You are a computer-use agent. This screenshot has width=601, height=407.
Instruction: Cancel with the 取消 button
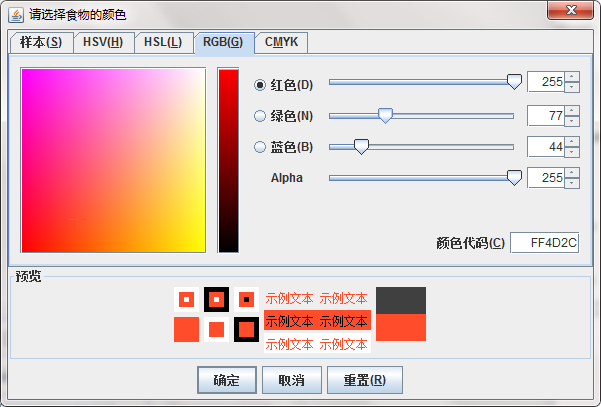pos(292,380)
